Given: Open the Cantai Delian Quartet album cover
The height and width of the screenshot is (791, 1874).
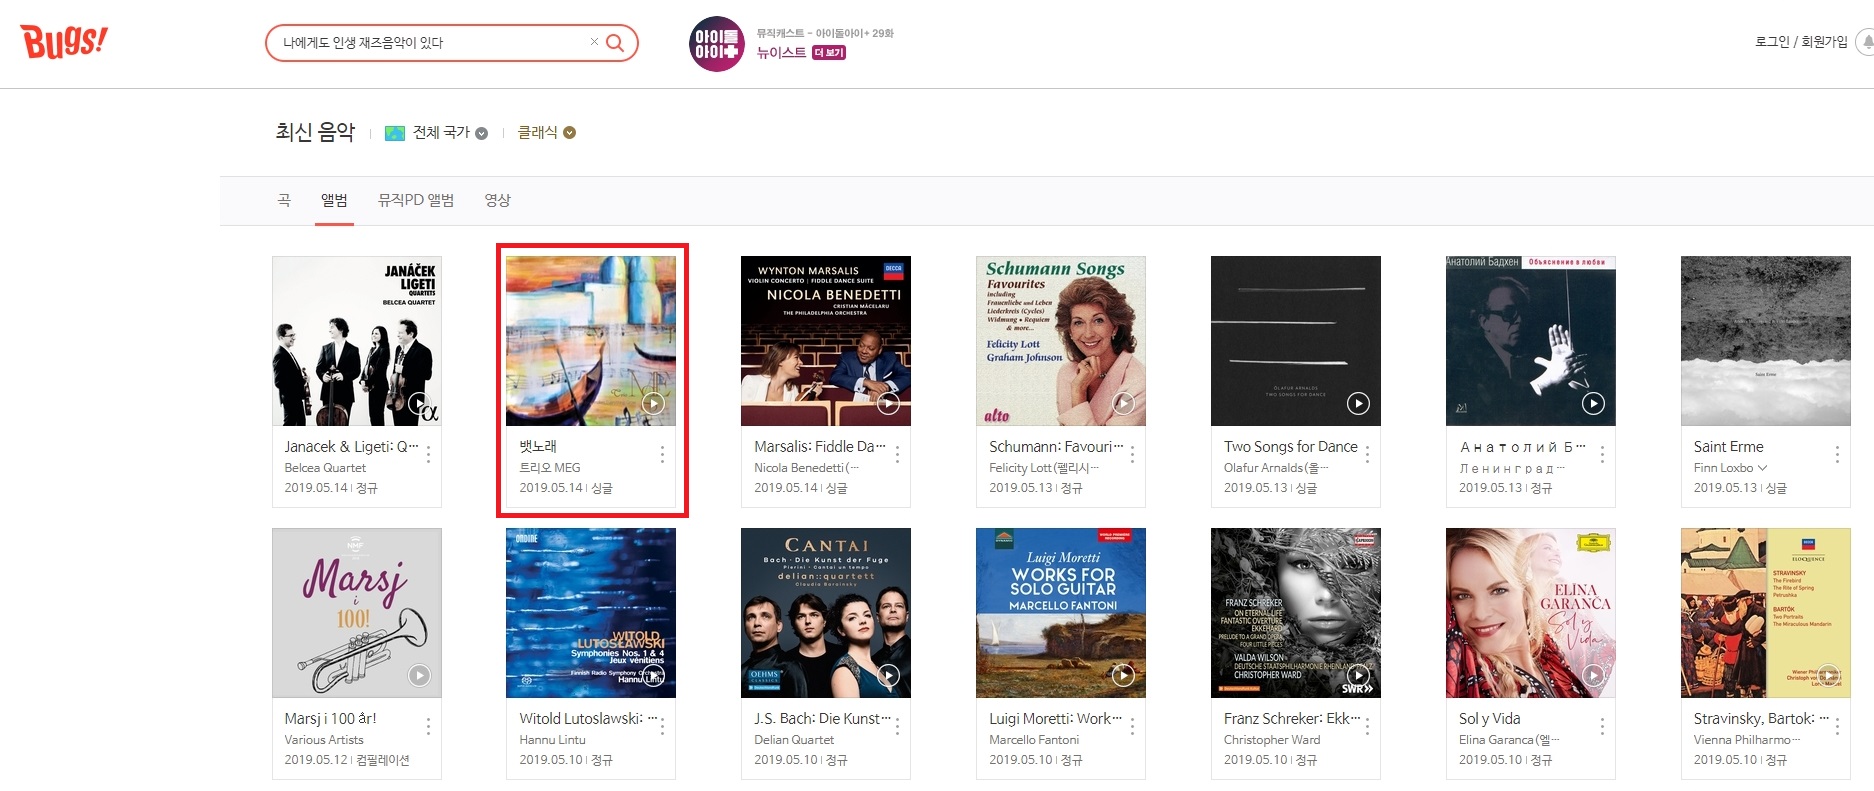Looking at the screenshot, I should [x=826, y=613].
